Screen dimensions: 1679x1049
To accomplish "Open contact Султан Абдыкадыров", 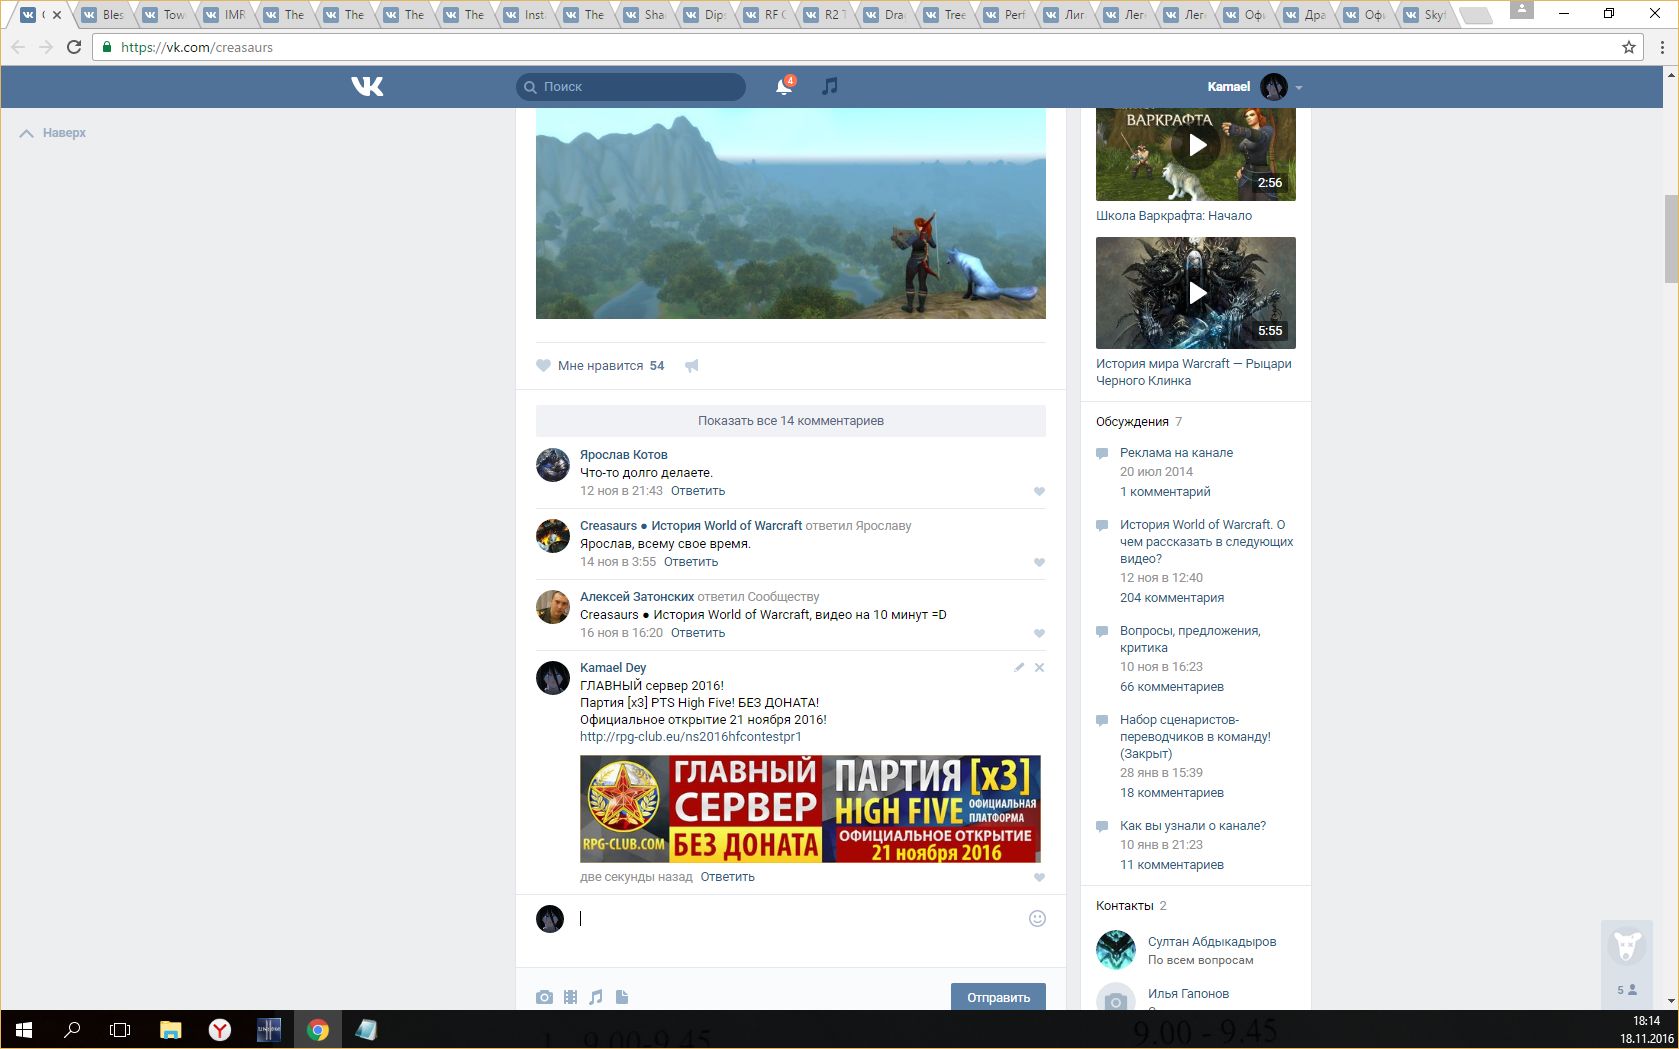I will click(x=1212, y=942).
